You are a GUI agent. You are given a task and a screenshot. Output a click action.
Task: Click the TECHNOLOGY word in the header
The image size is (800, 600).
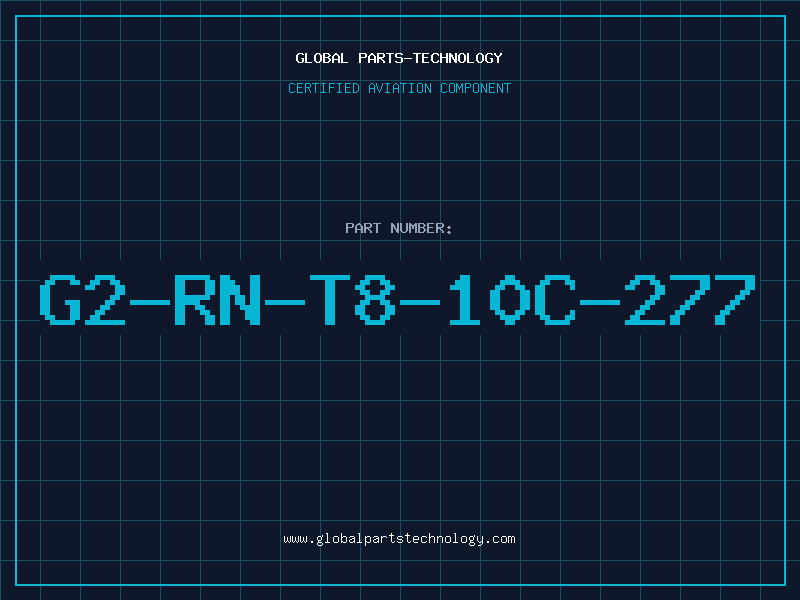pyautogui.click(x=458, y=58)
